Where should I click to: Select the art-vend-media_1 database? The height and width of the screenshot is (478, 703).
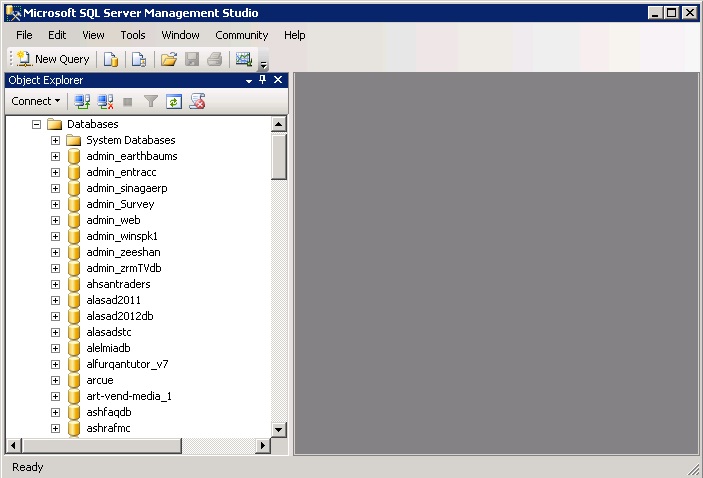point(129,396)
